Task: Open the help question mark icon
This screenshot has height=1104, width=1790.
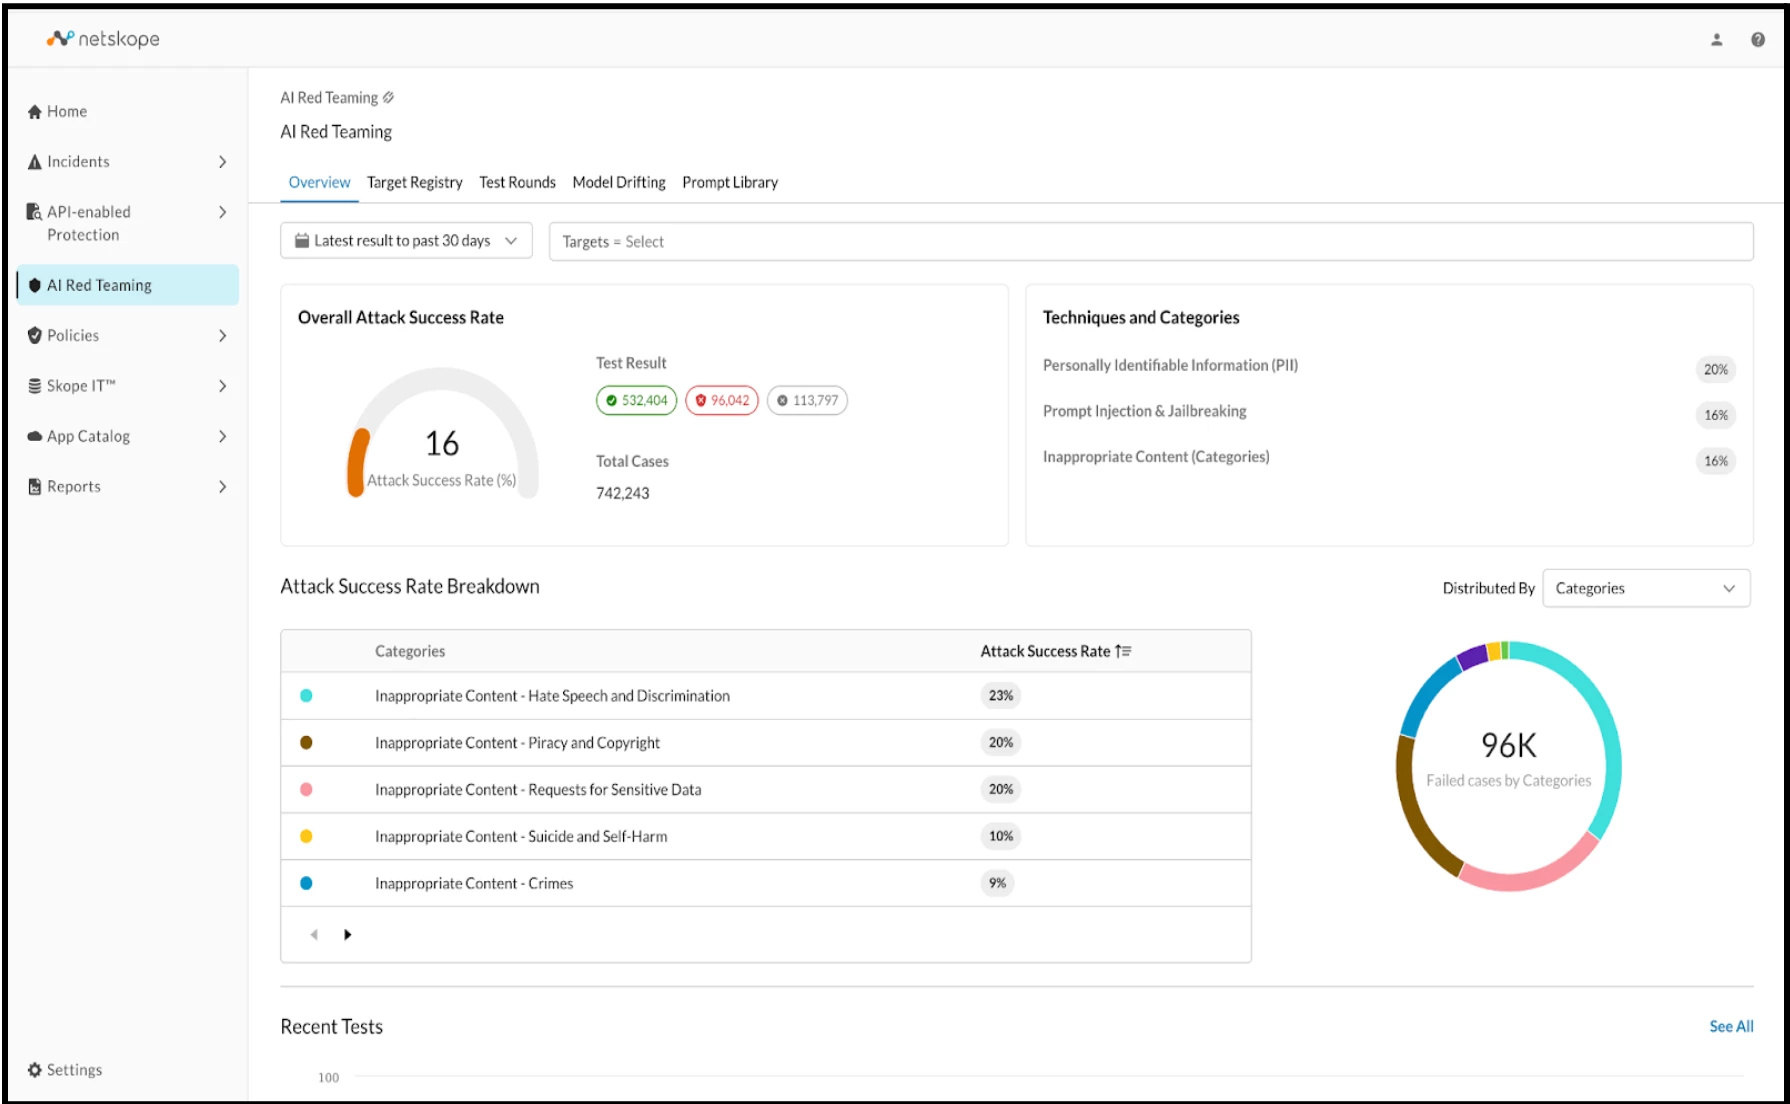Action: tap(1757, 40)
